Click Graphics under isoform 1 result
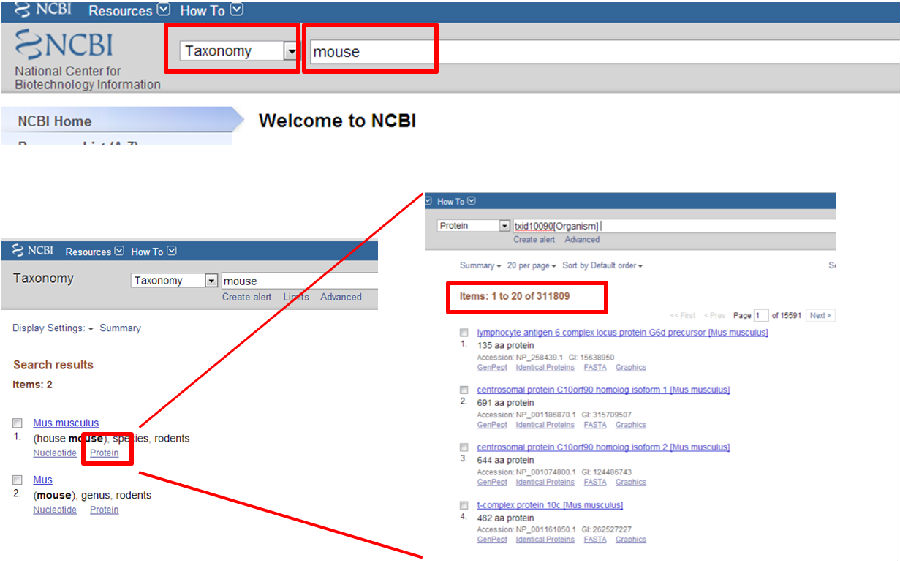This screenshot has width=900, height=561. pos(631,425)
